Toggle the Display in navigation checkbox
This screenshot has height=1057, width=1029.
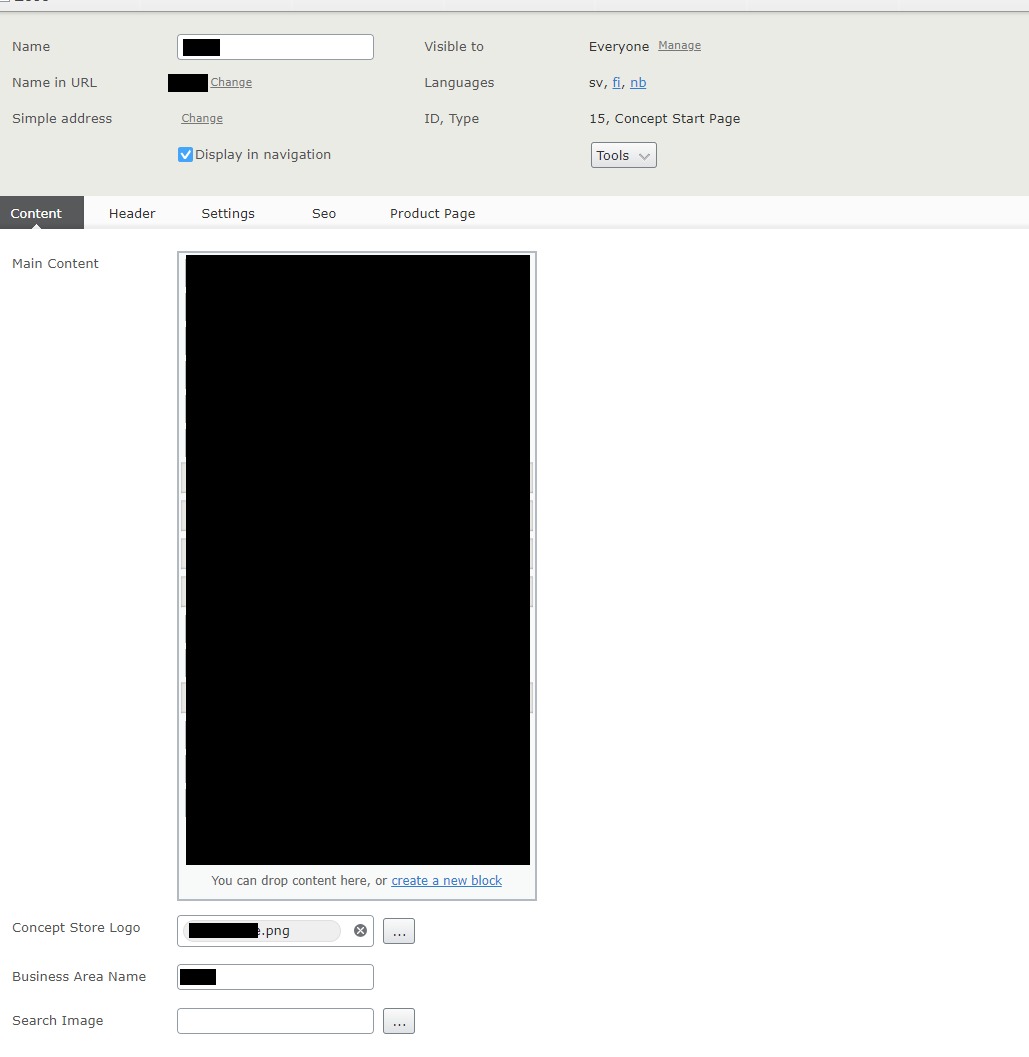click(x=185, y=155)
